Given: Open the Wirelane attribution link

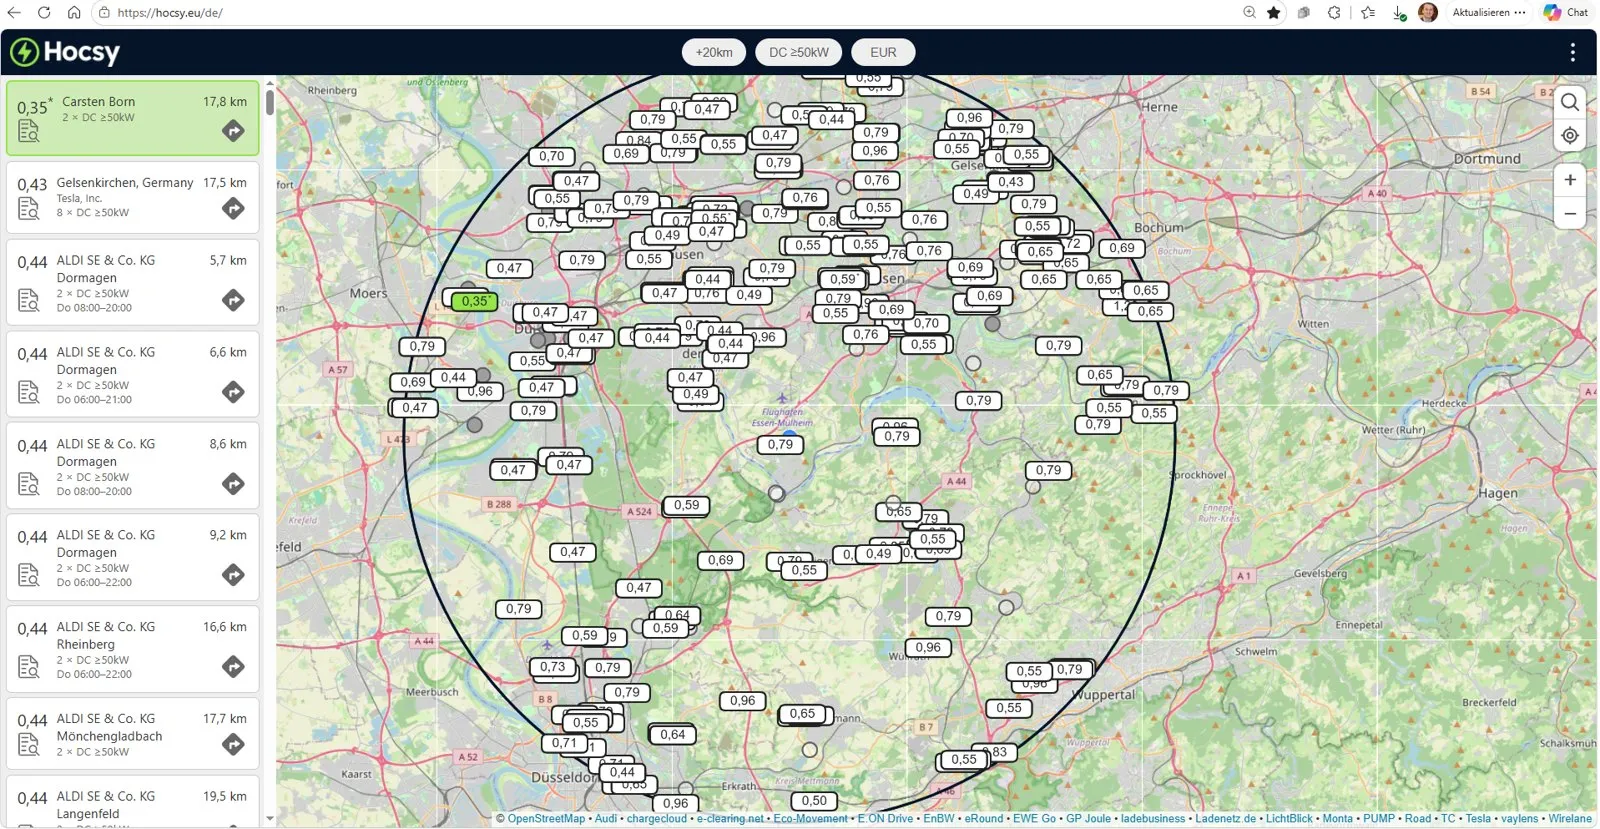Looking at the screenshot, I should click(x=1570, y=819).
